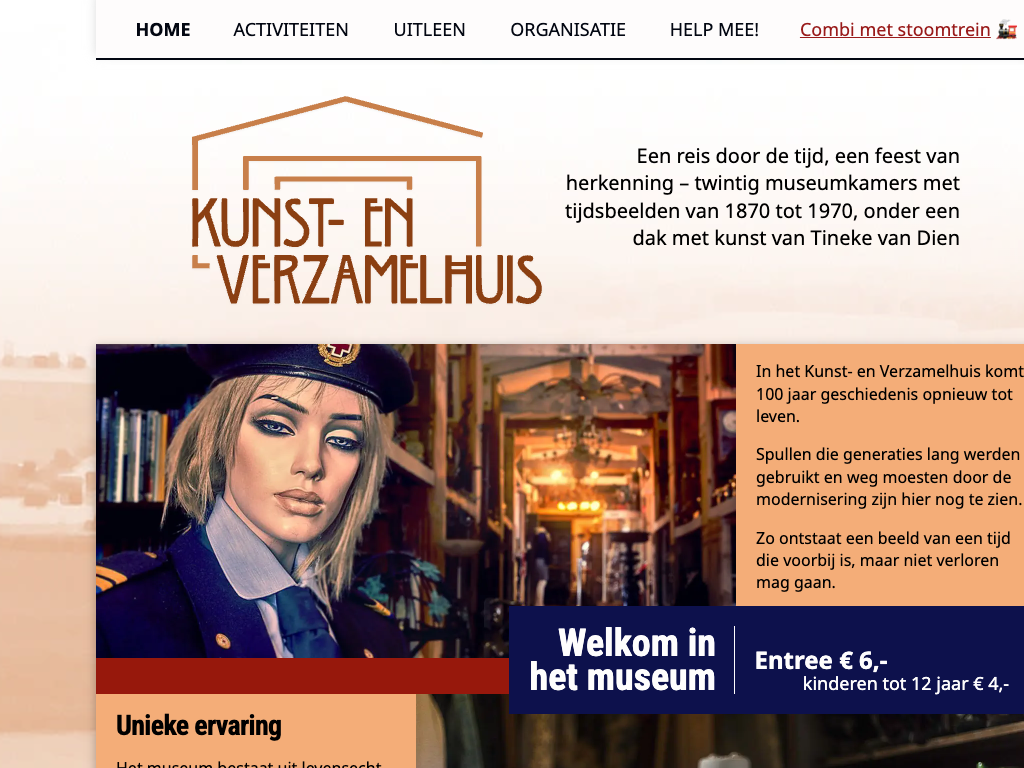Click the Unieke ervaring heading

pyautogui.click(x=199, y=726)
